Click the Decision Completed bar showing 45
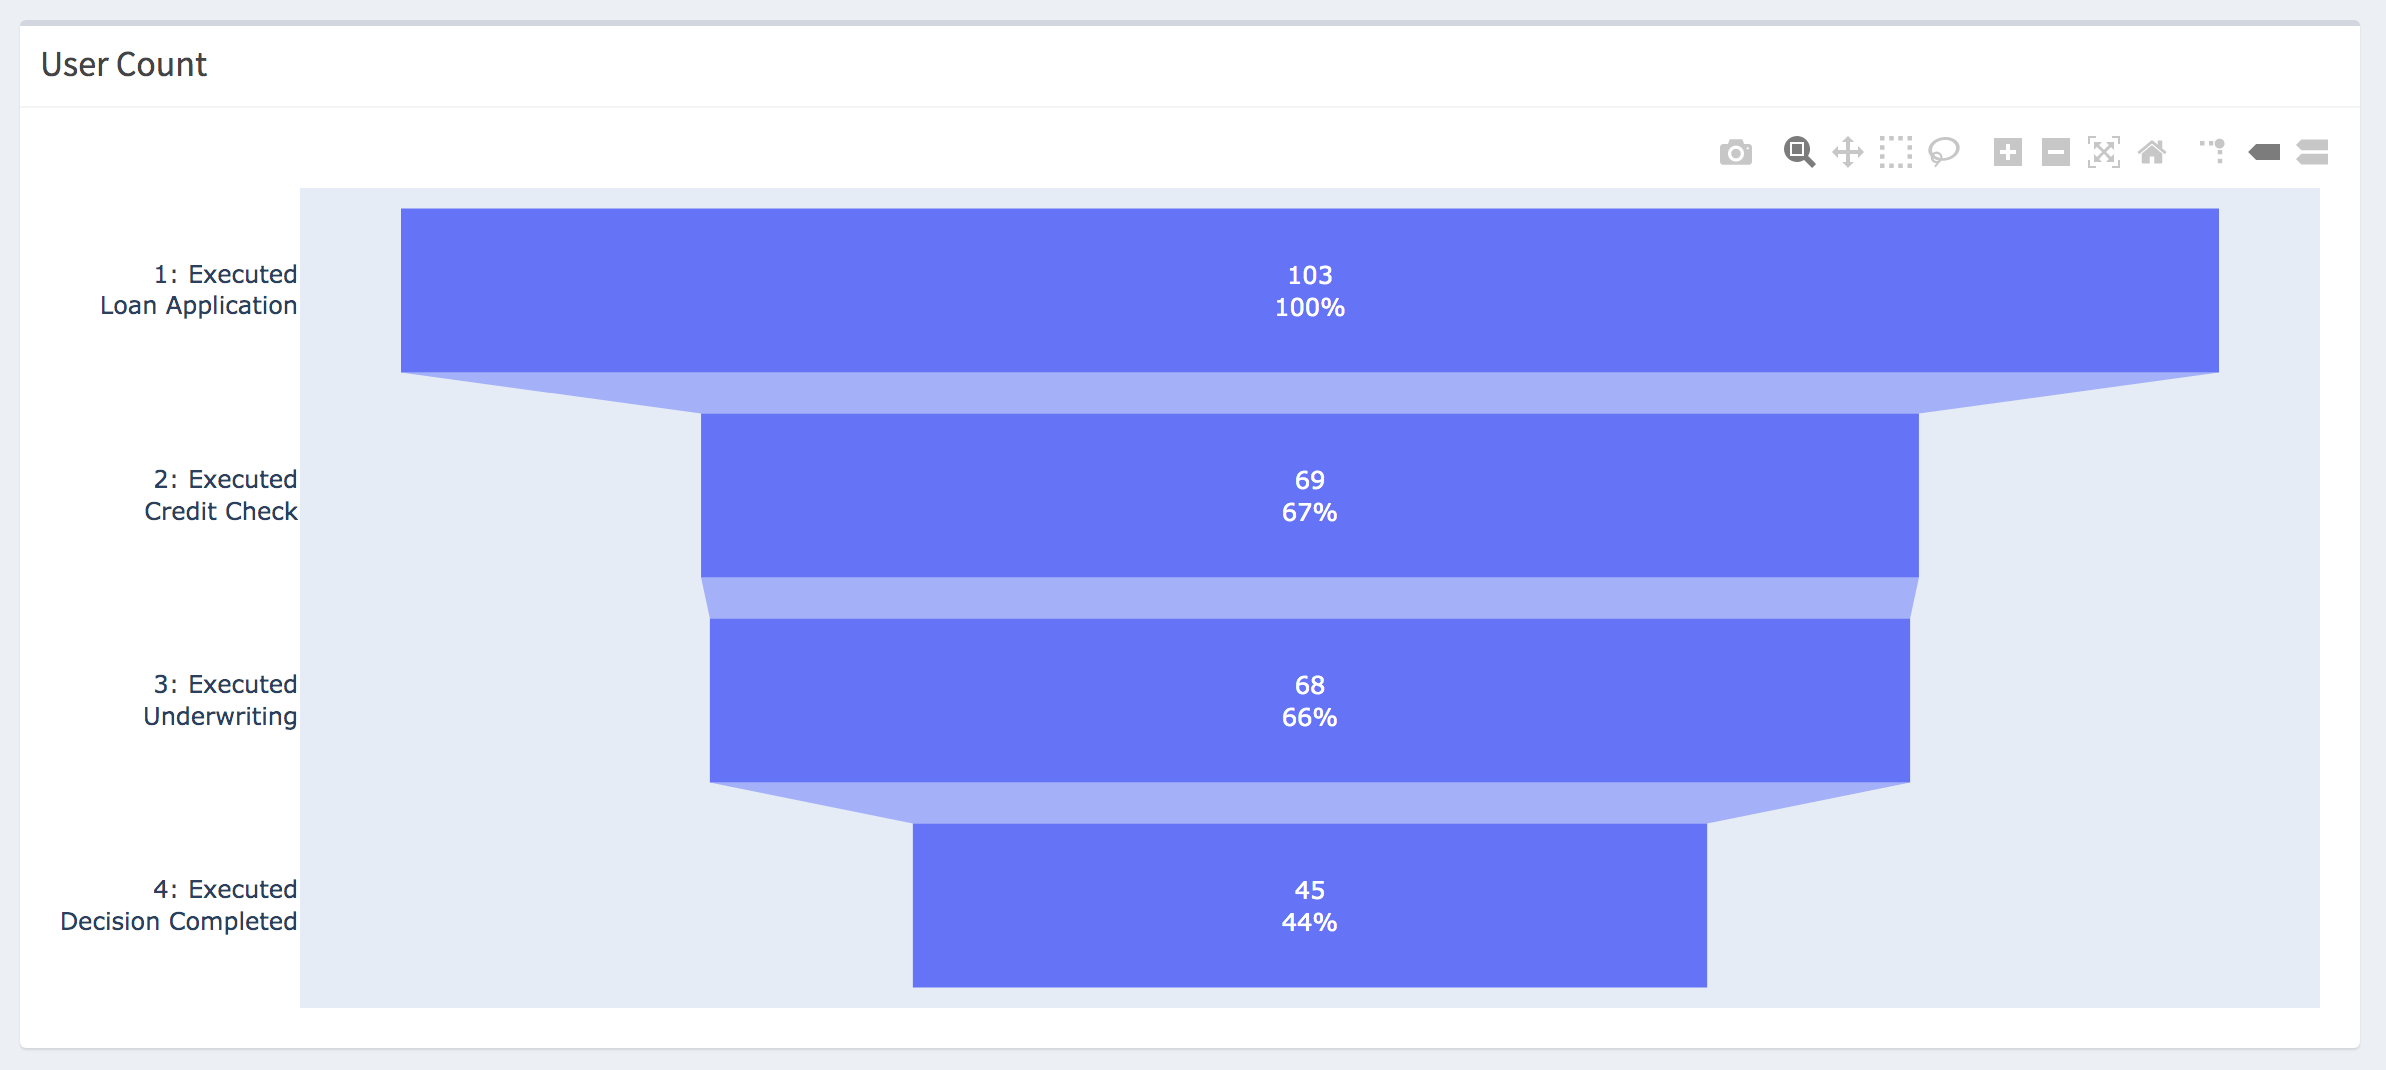The image size is (2386, 1070). point(1310,905)
